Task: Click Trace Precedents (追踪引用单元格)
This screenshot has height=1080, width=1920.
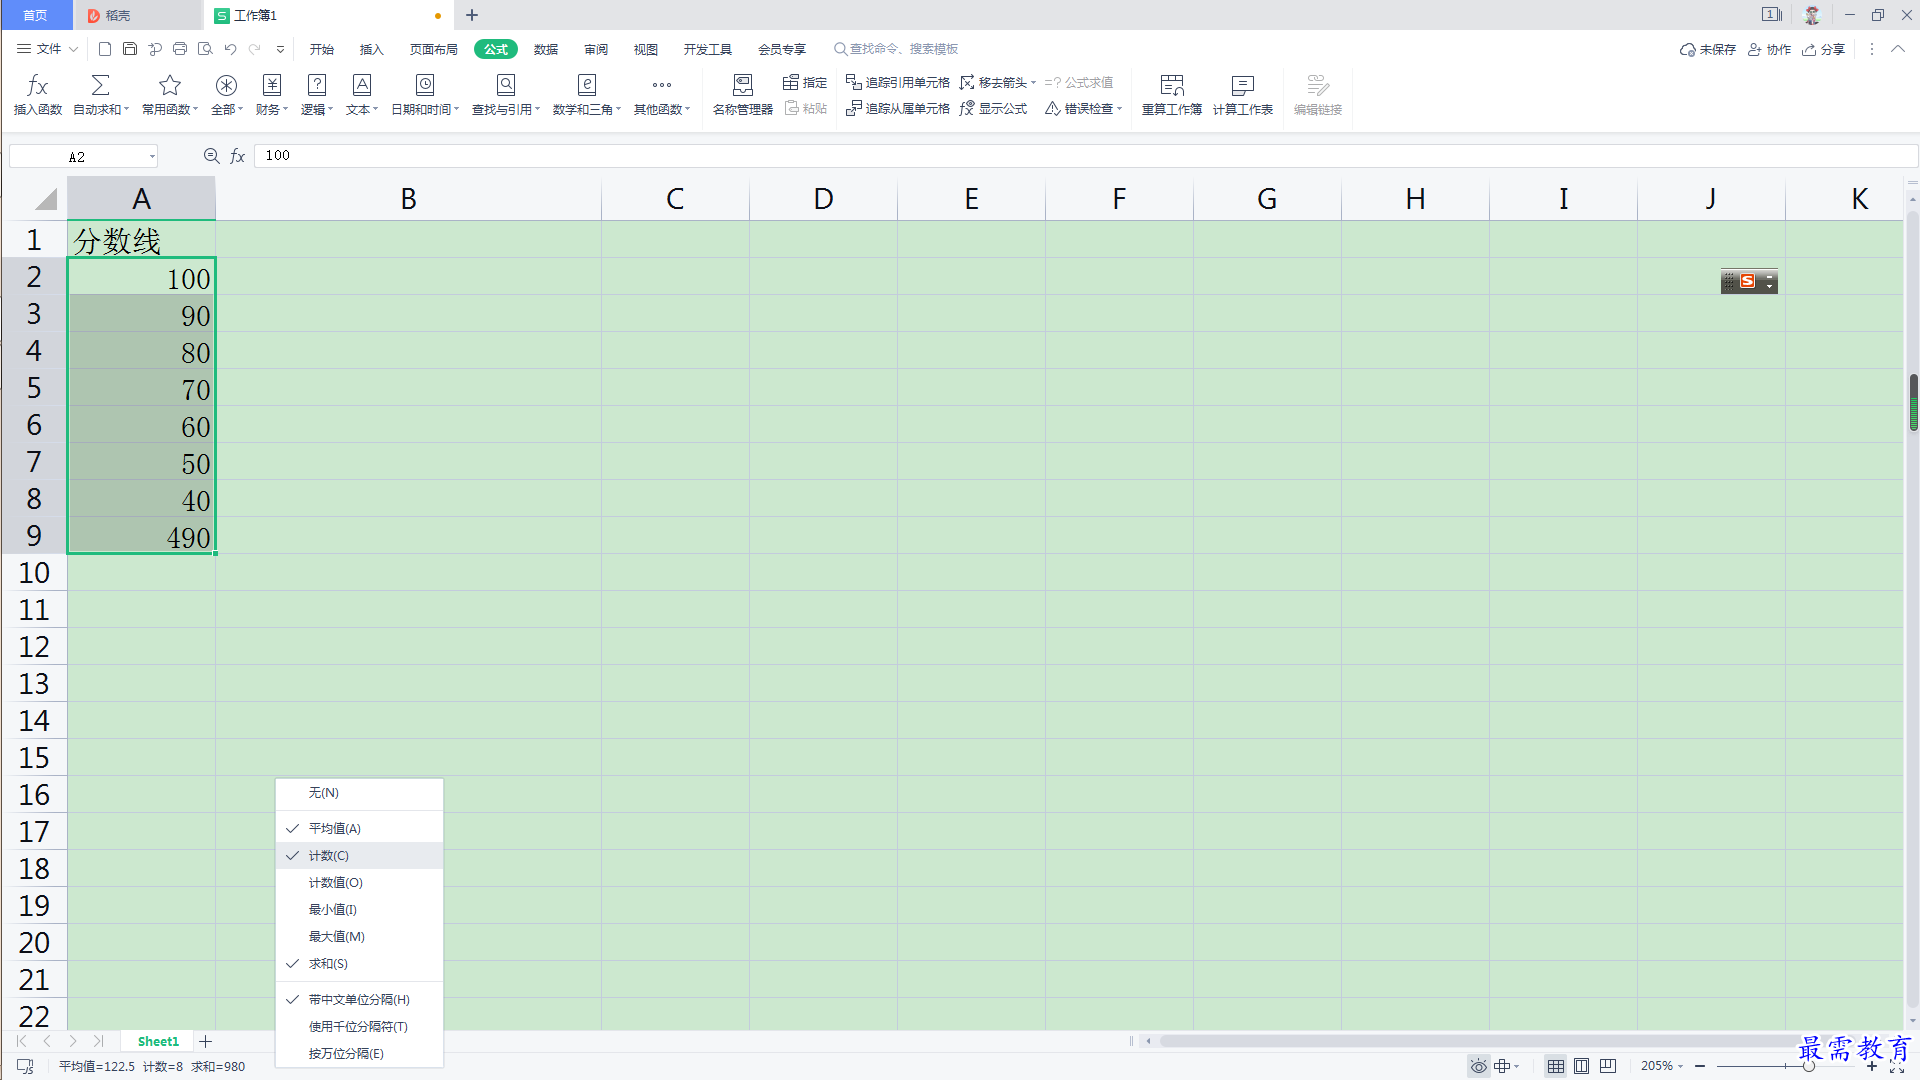Action: point(898,82)
